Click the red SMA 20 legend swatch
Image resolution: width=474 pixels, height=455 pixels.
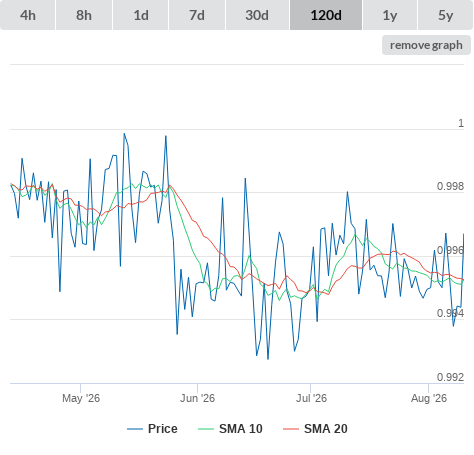click(x=291, y=429)
